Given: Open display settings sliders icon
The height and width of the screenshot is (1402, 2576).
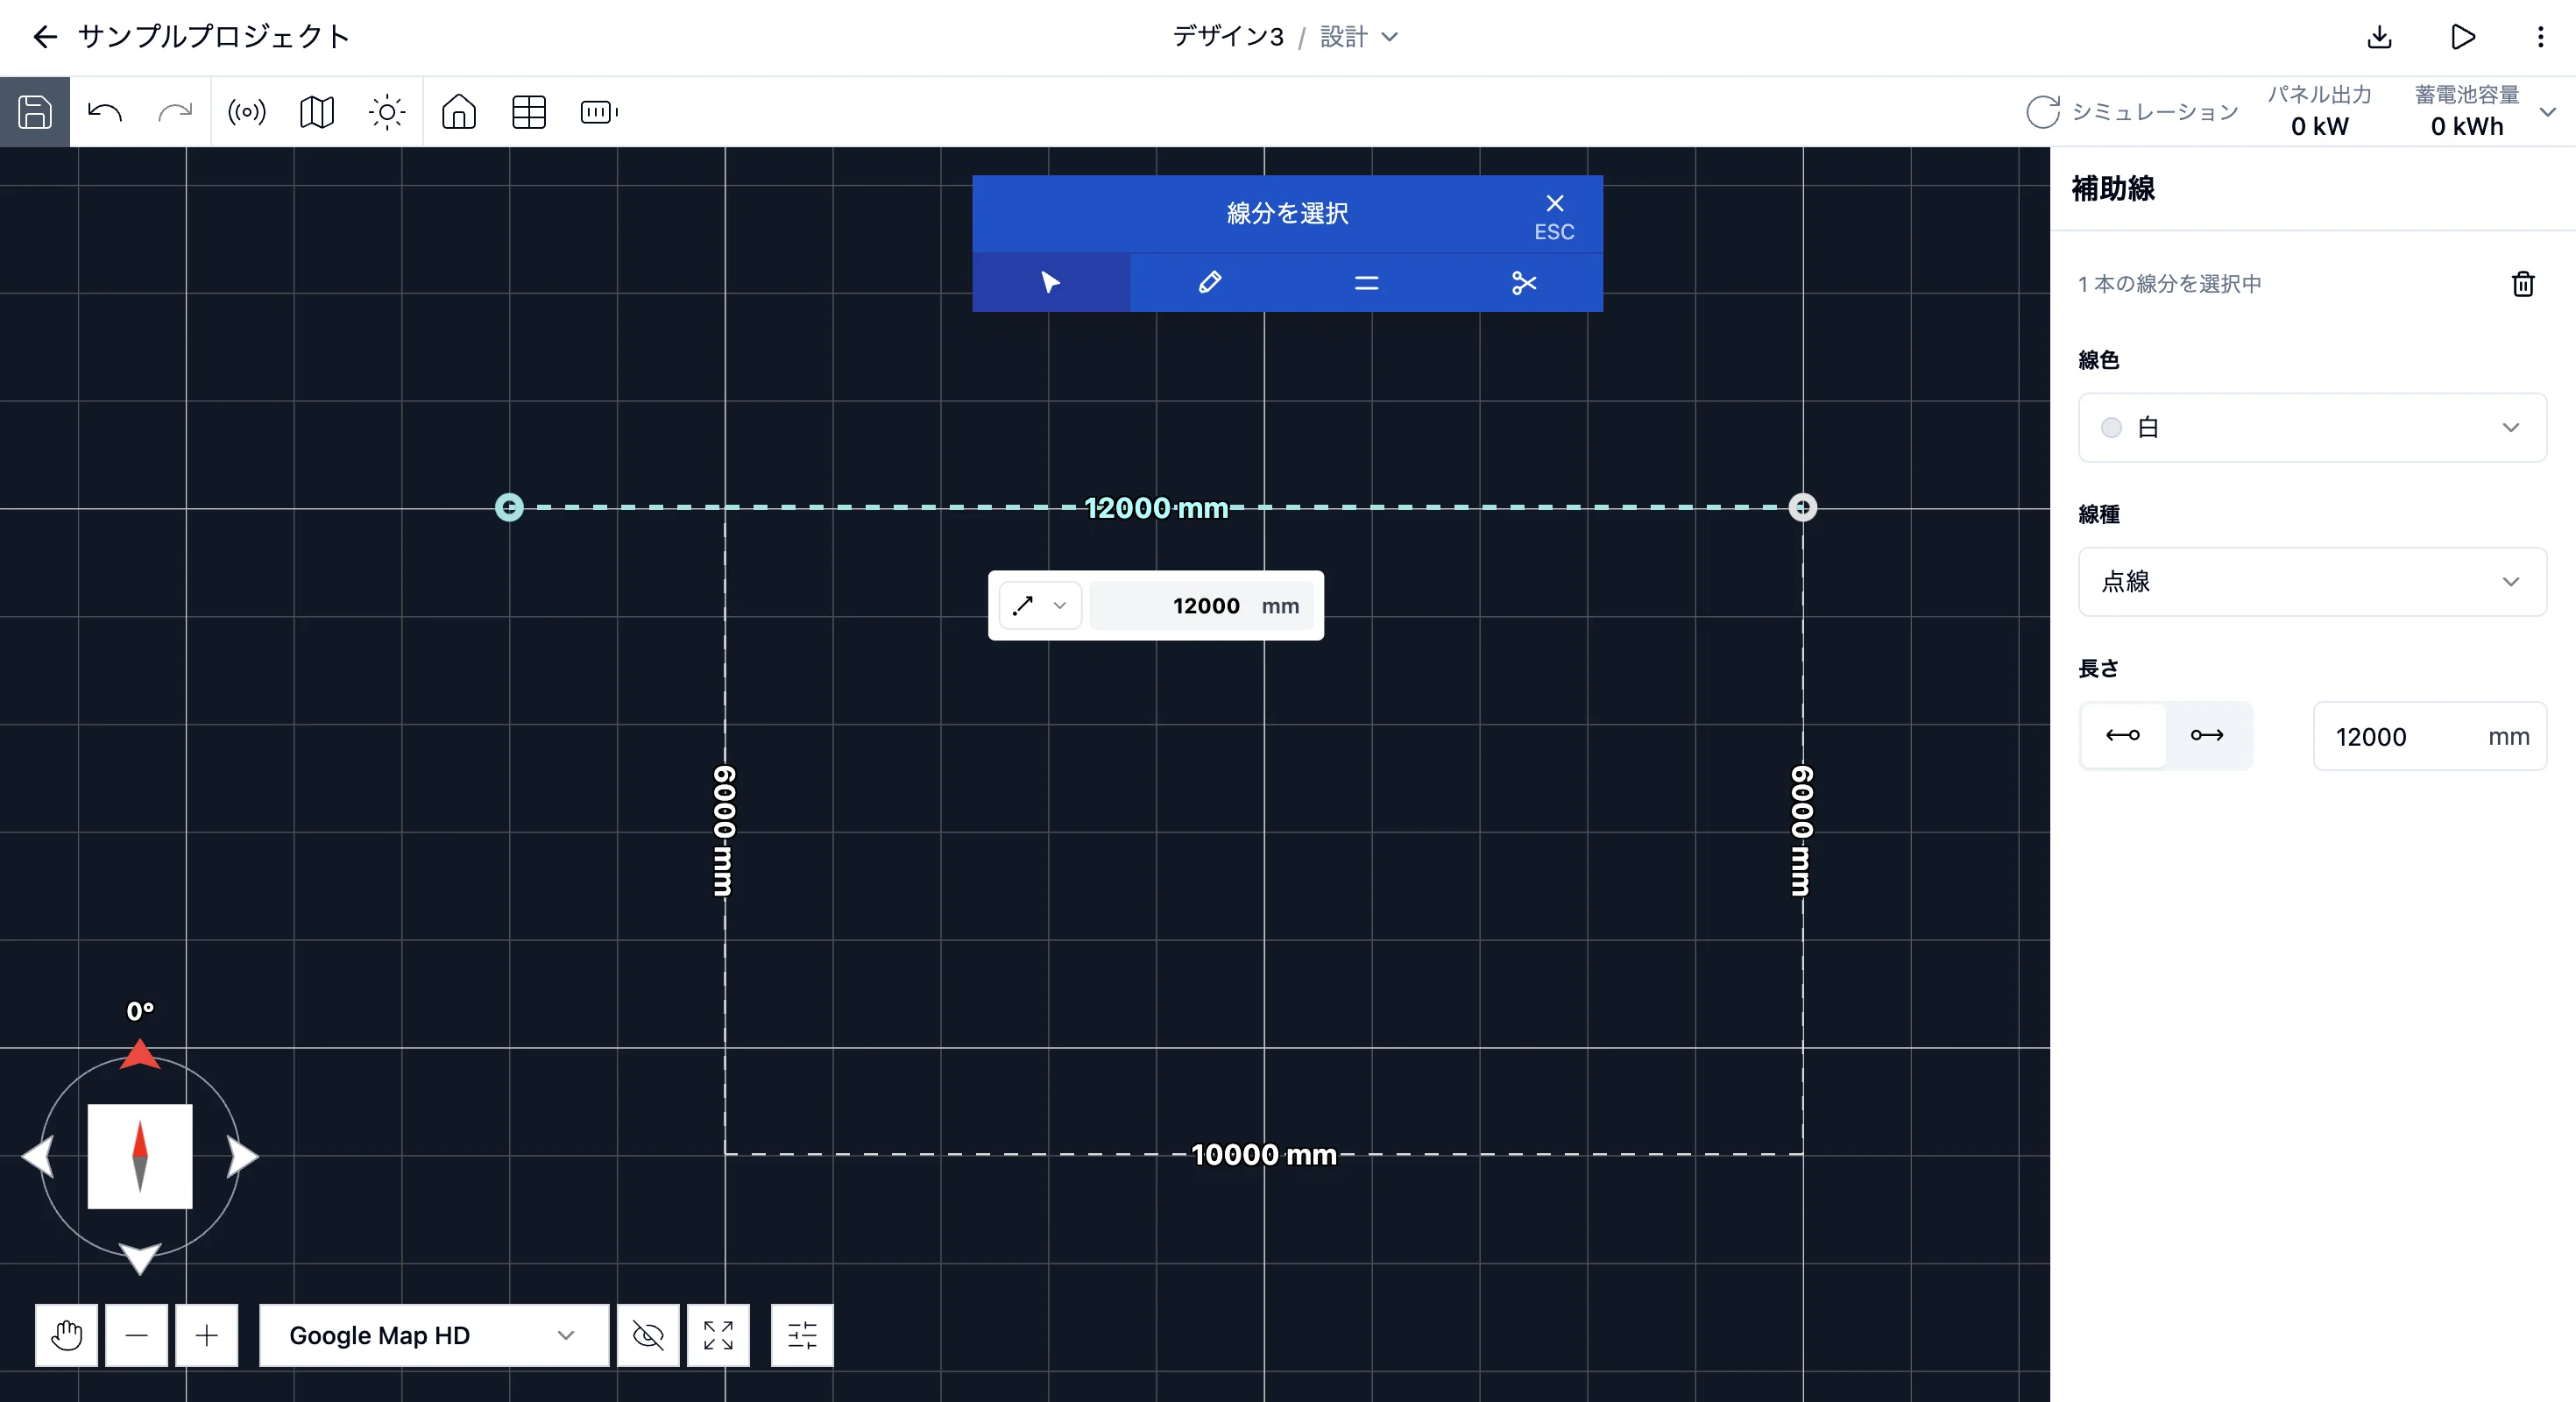Looking at the screenshot, I should [x=802, y=1335].
